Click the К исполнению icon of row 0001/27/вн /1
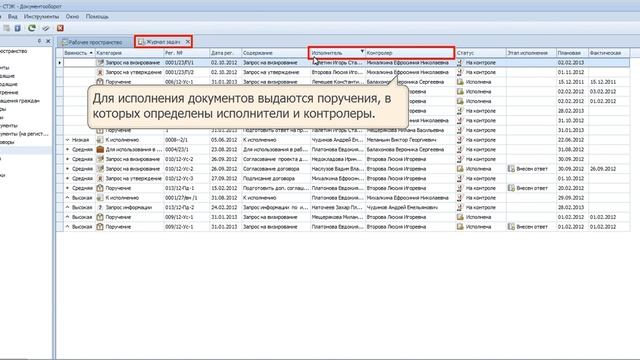This screenshot has height=360, width=640. [x=100, y=198]
